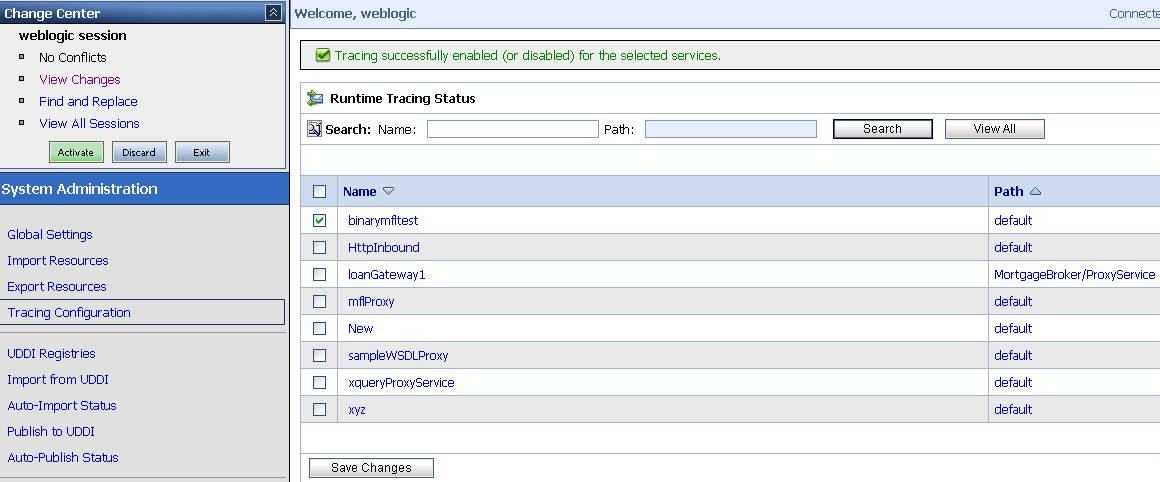Viewport: 1160px width, 482px height.
Task: Open Import from UDDI menu item
Action: click(x=58, y=379)
